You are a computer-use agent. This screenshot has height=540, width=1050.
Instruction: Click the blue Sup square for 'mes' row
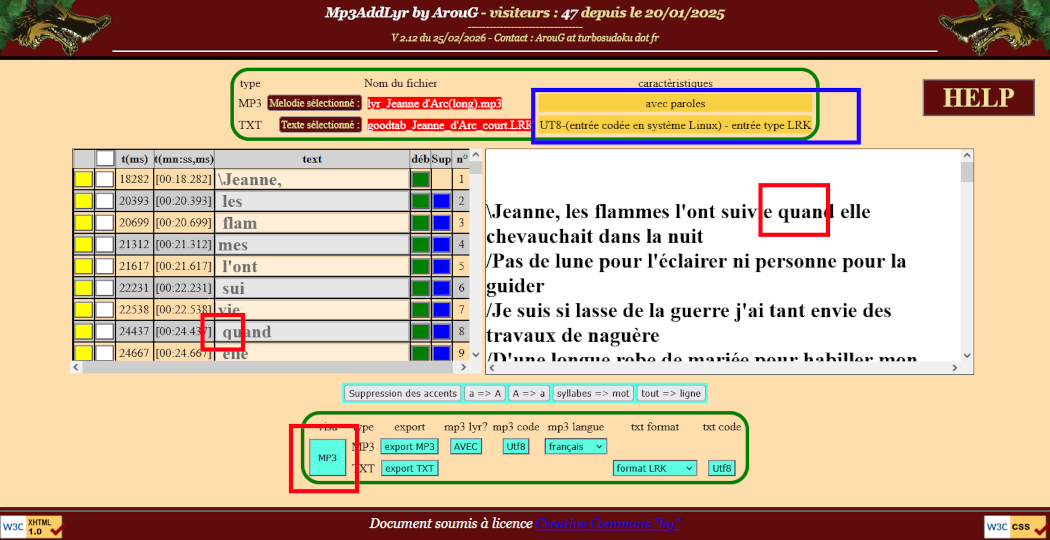tap(441, 245)
